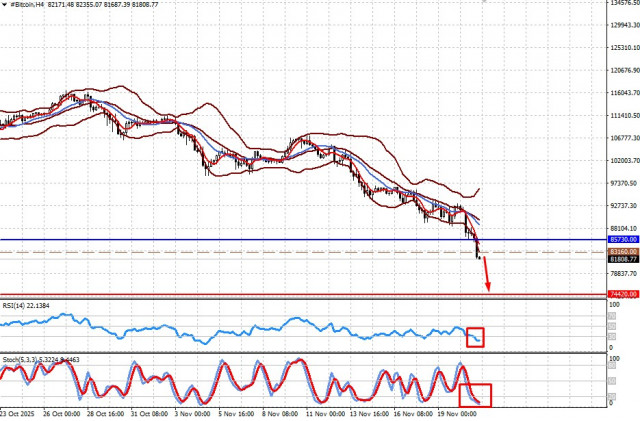Select the 16 Nov 08:00 time label
Viewport: 640px width, 421px height.
[x=413, y=414]
